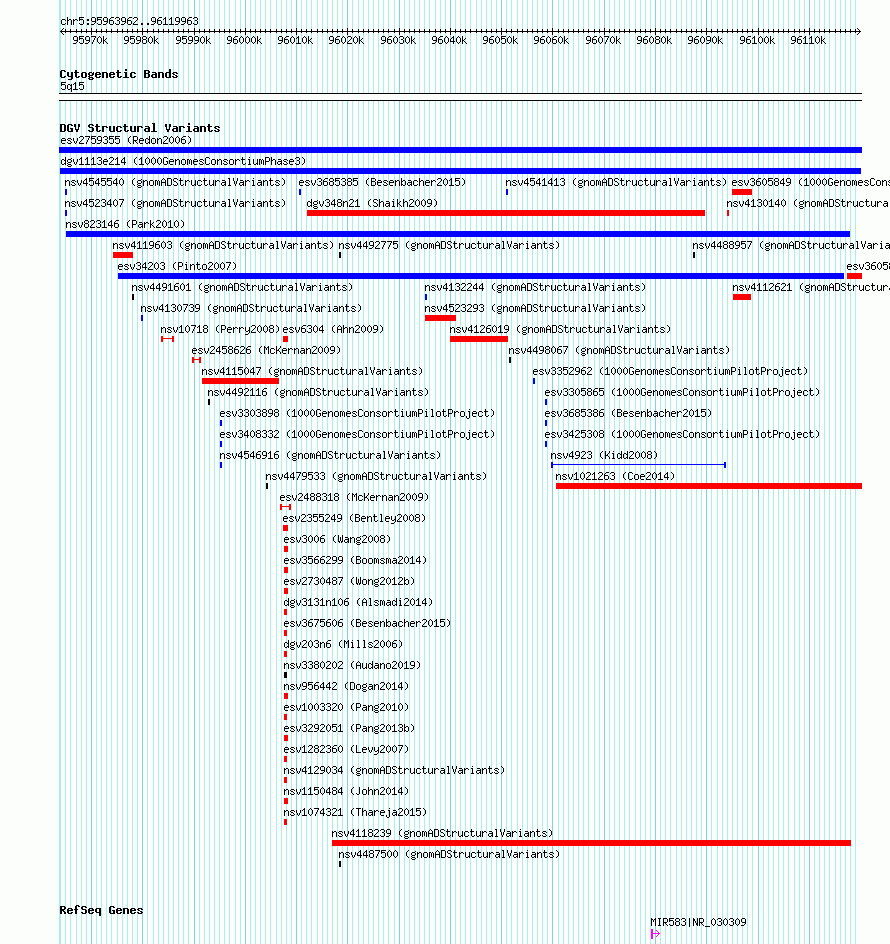The height and width of the screenshot is (944, 890).
Task: Click the nsv4923 (Kidd2008) blue span line
Action: coord(638,465)
